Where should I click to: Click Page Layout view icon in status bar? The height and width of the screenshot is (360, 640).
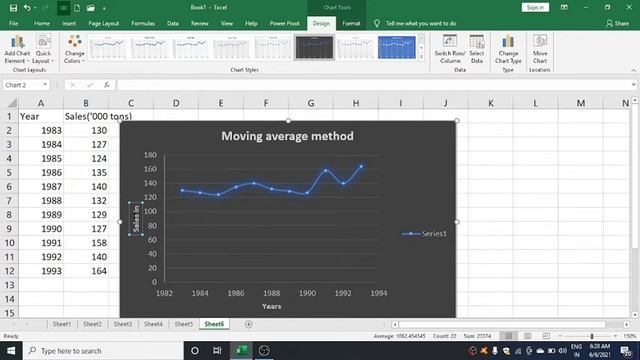click(527, 336)
